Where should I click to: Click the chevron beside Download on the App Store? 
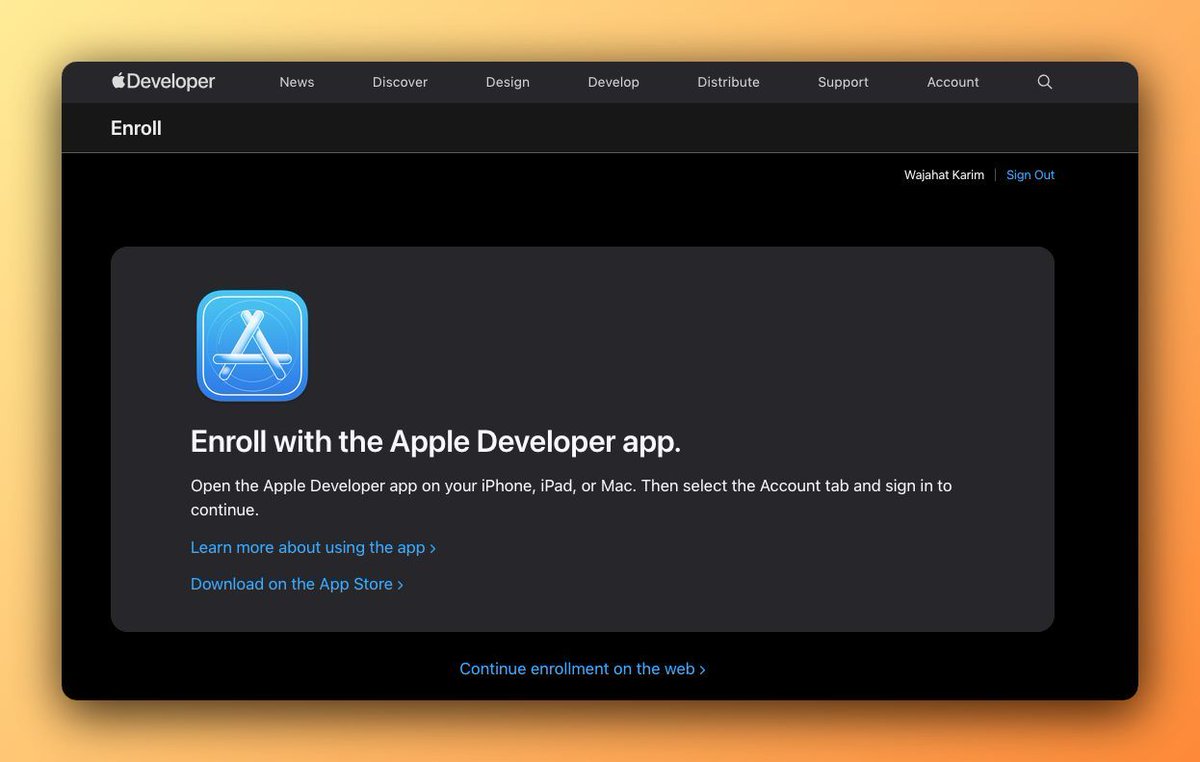[400, 584]
